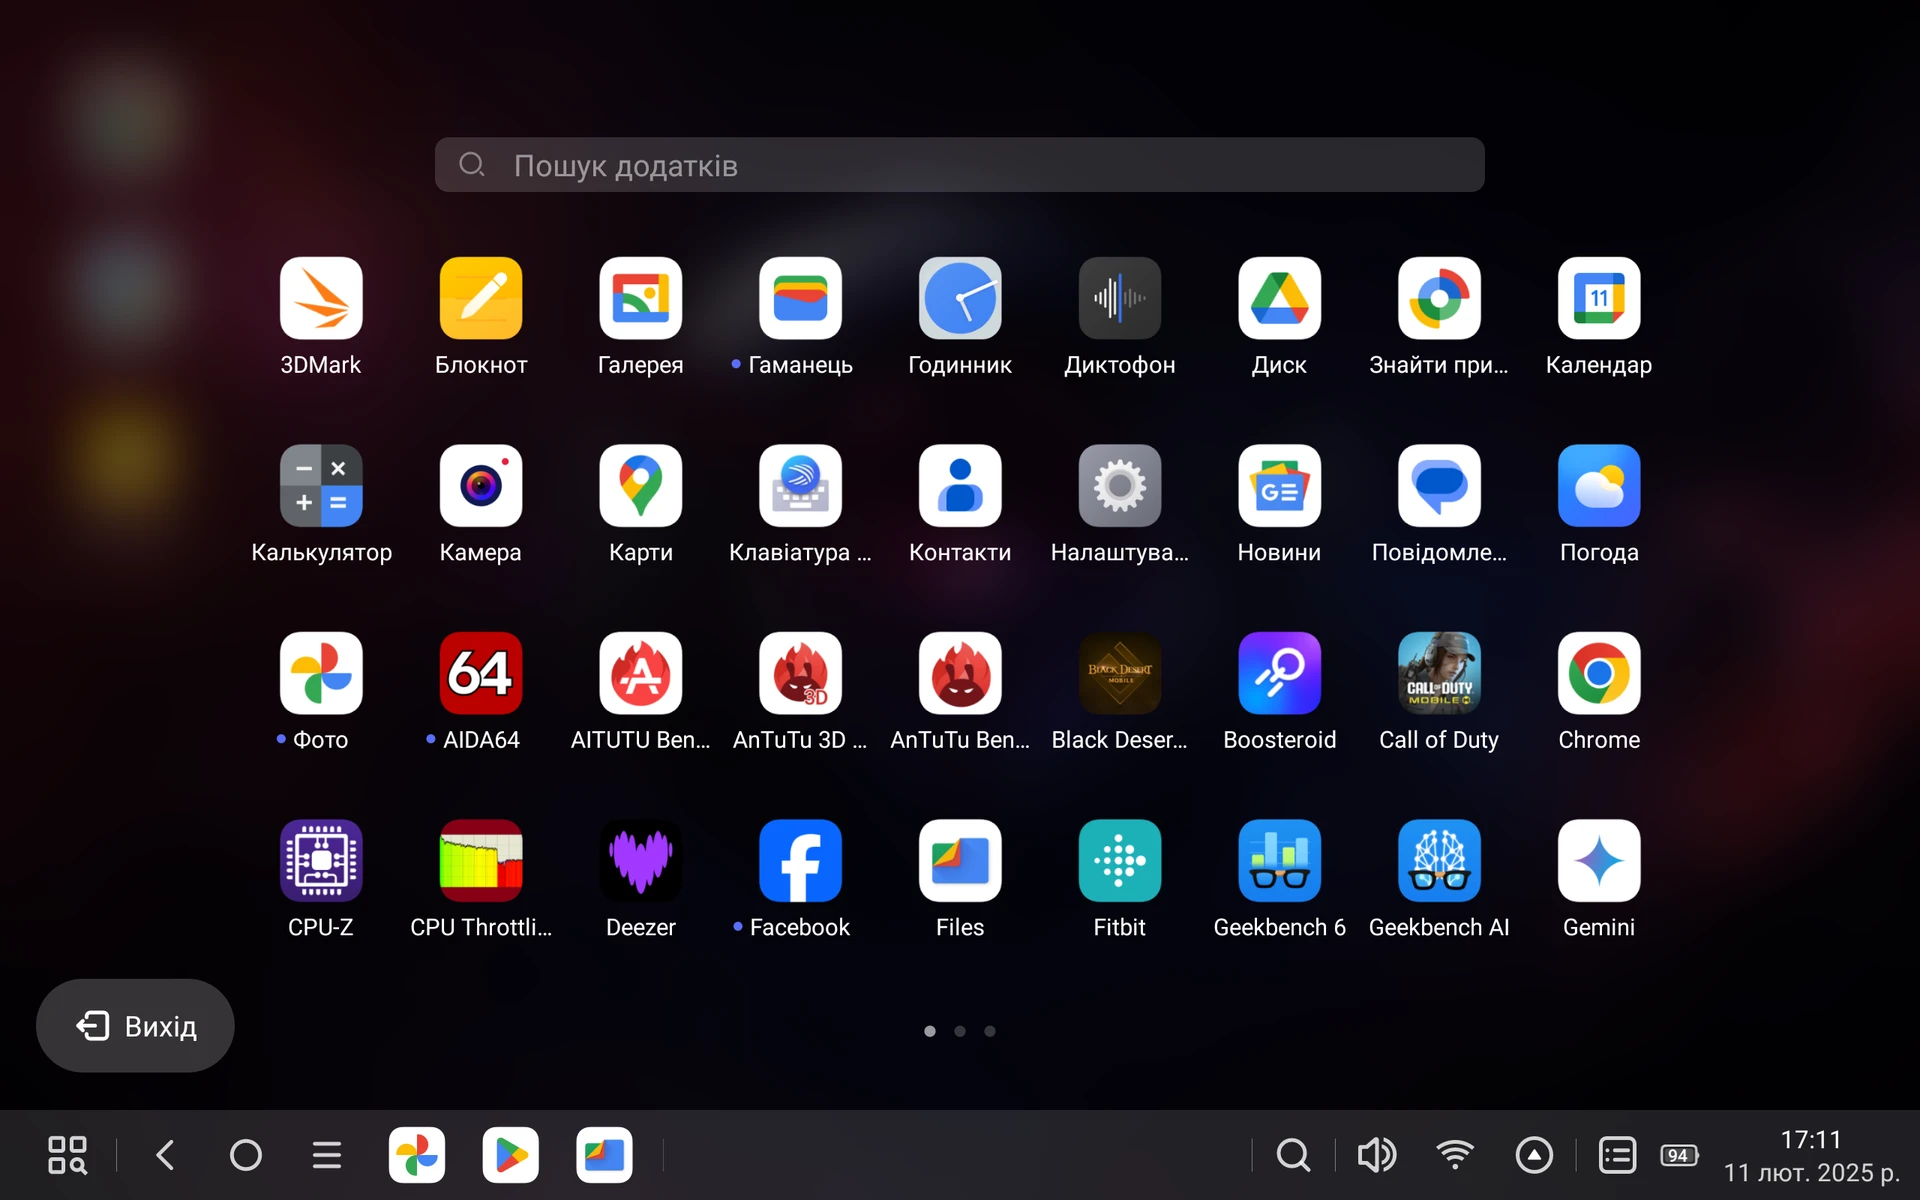
Task: Open the Гаманець wallet app
Action: point(800,298)
